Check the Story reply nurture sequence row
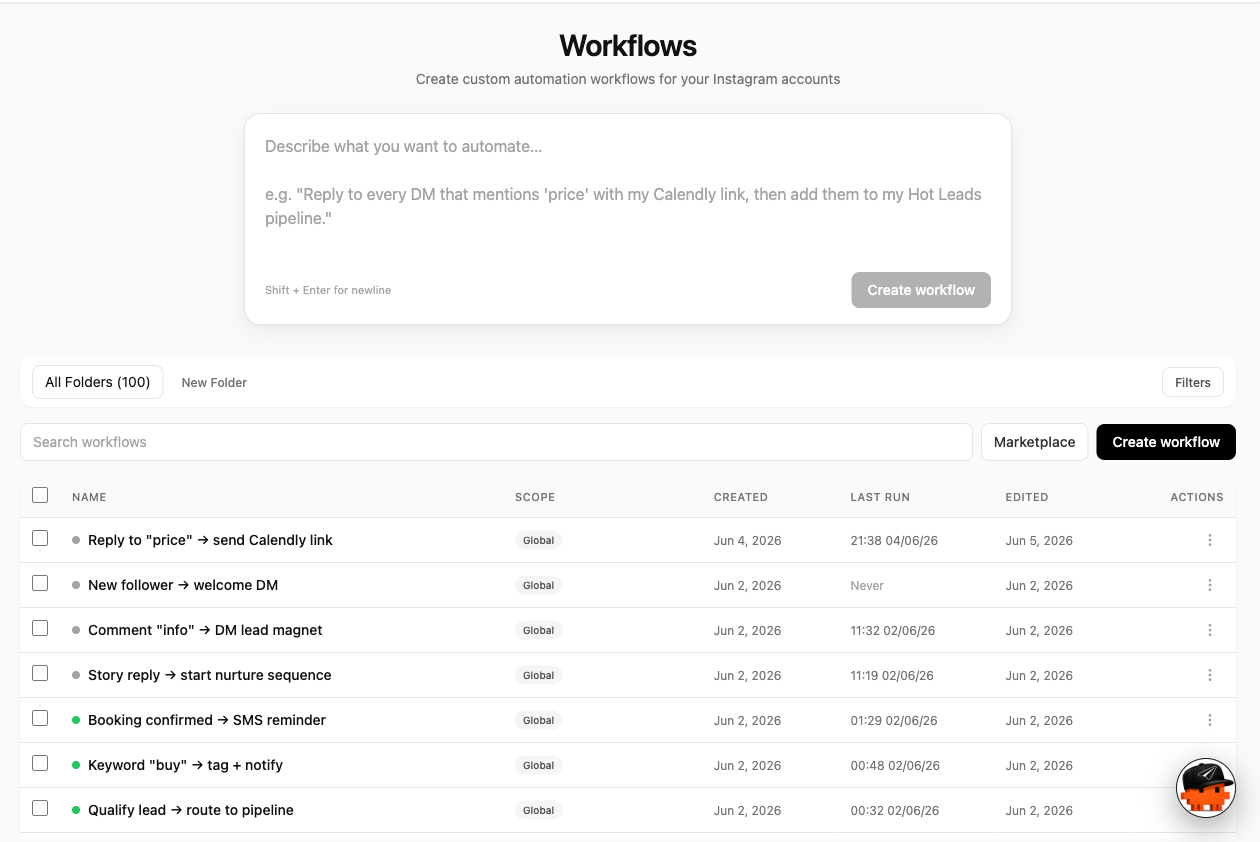The width and height of the screenshot is (1260, 842). (40, 673)
